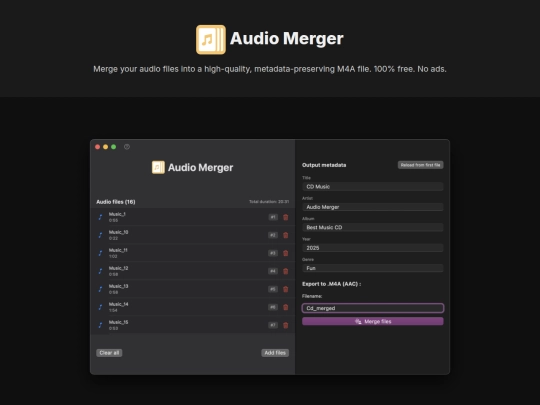Click the #1 order badge

[x=273, y=217]
